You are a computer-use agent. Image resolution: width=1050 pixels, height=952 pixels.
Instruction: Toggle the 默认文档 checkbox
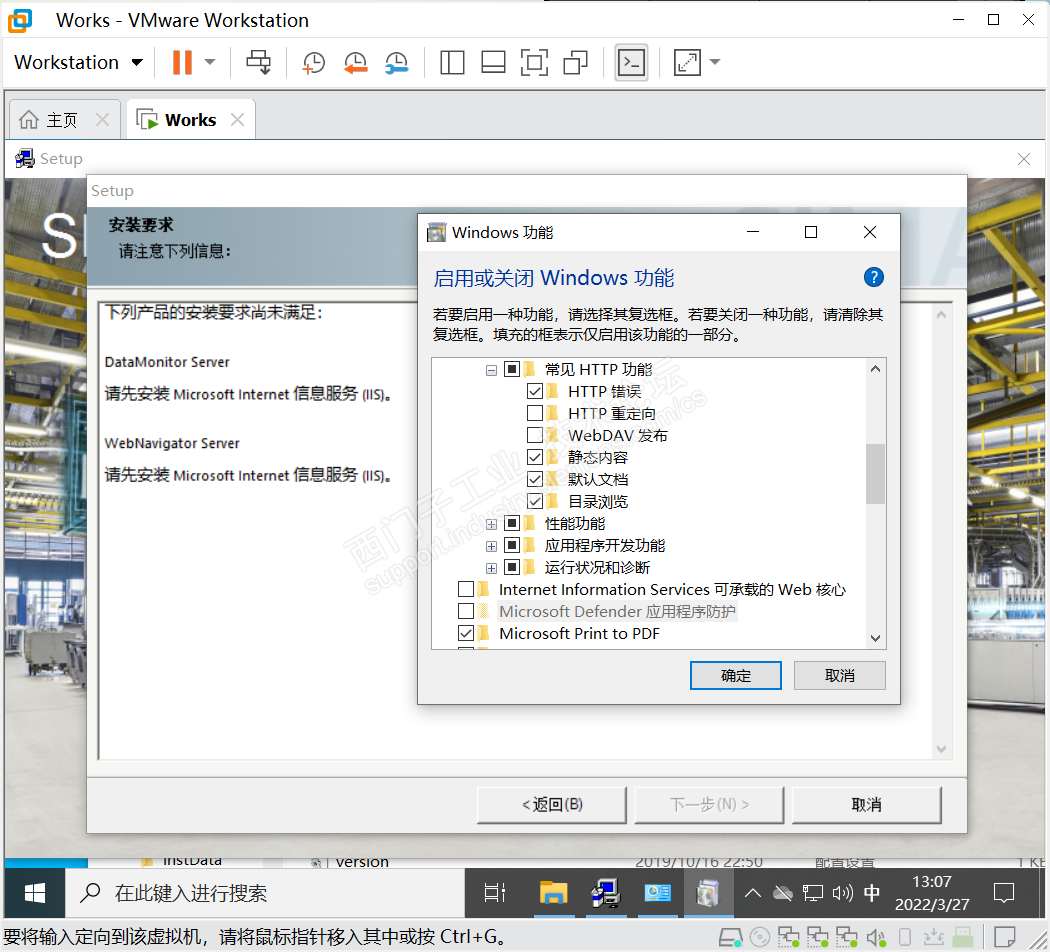(535, 480)
